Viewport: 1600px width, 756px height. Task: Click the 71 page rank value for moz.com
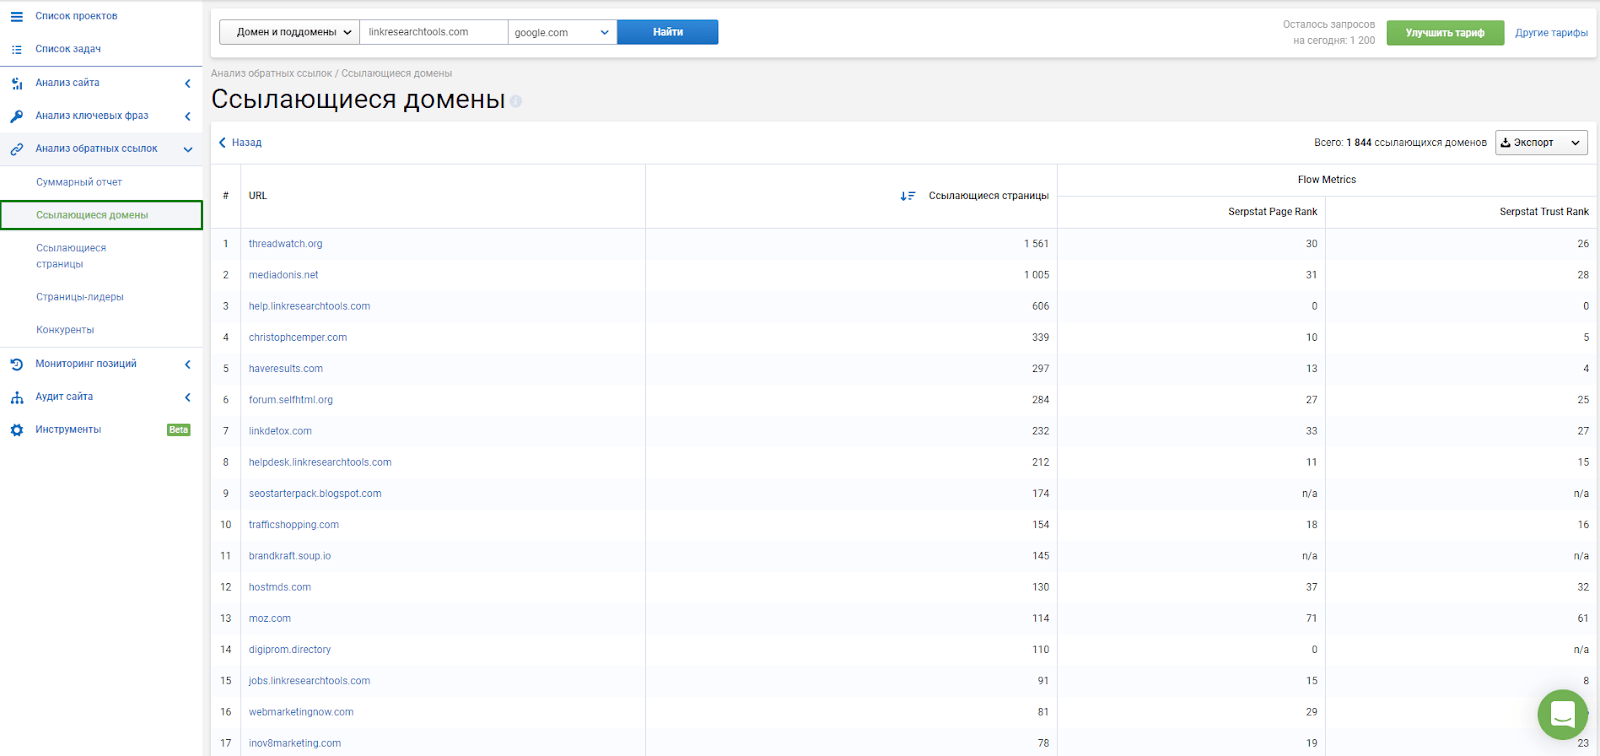point(1311,619)
